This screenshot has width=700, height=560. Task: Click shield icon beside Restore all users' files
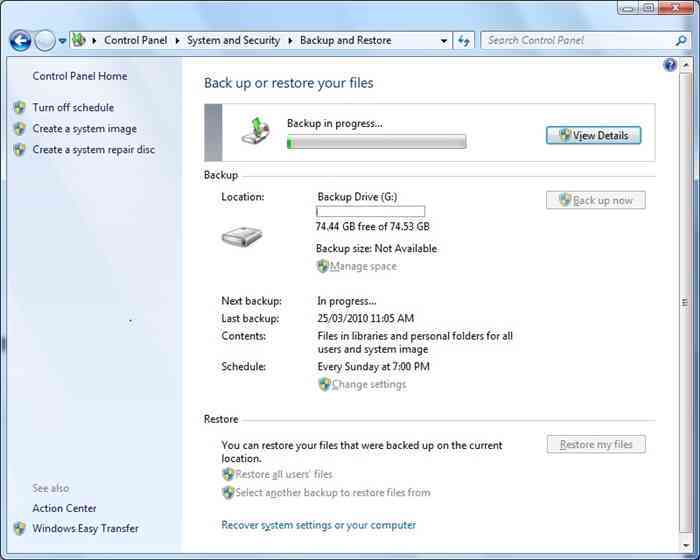[x=228, y=474]
